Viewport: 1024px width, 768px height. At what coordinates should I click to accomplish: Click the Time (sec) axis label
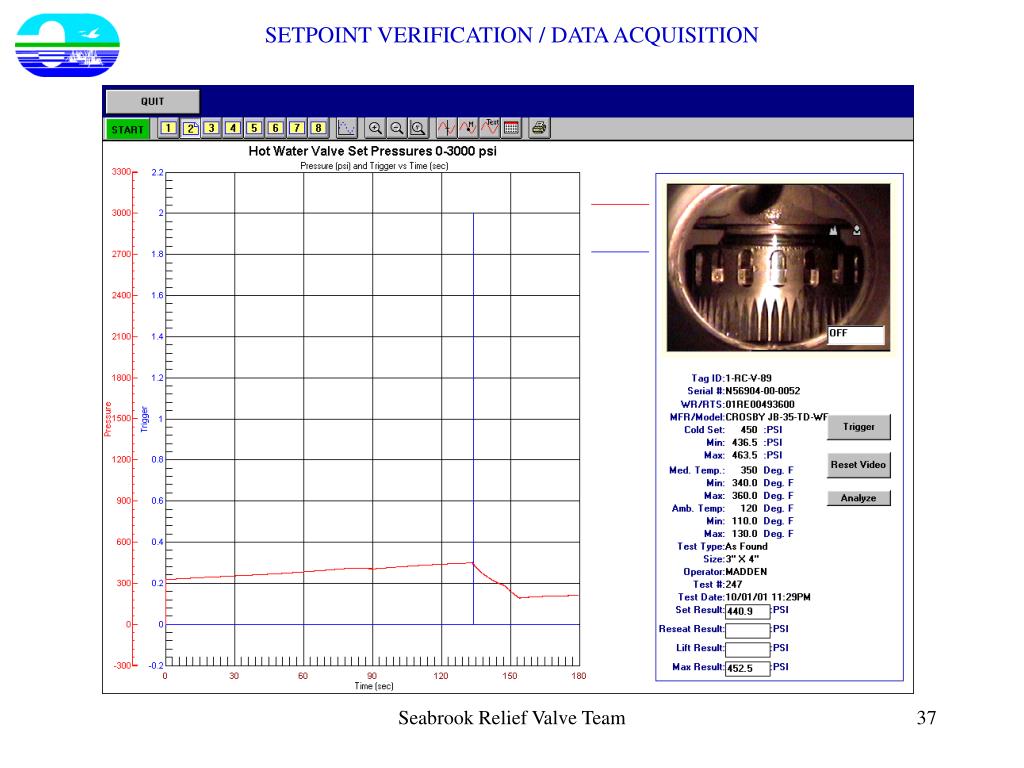point(374,686)
